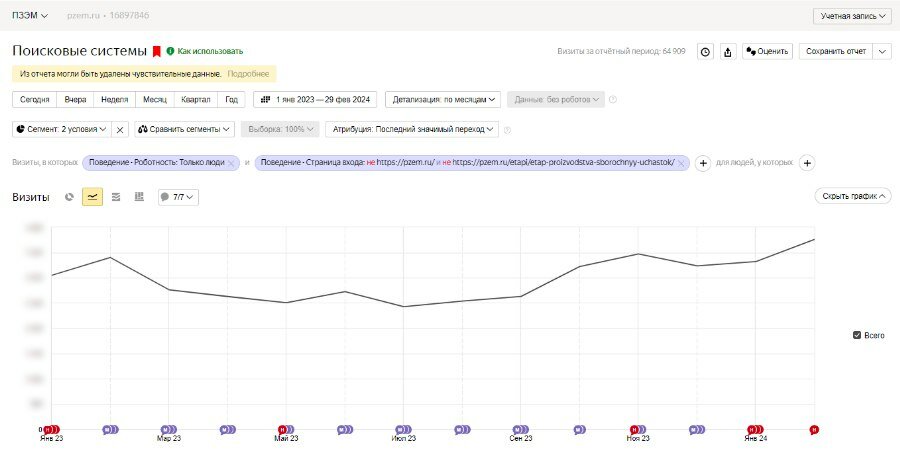Open report history clock icon
900x463 pixels.
tap(705, 52)
